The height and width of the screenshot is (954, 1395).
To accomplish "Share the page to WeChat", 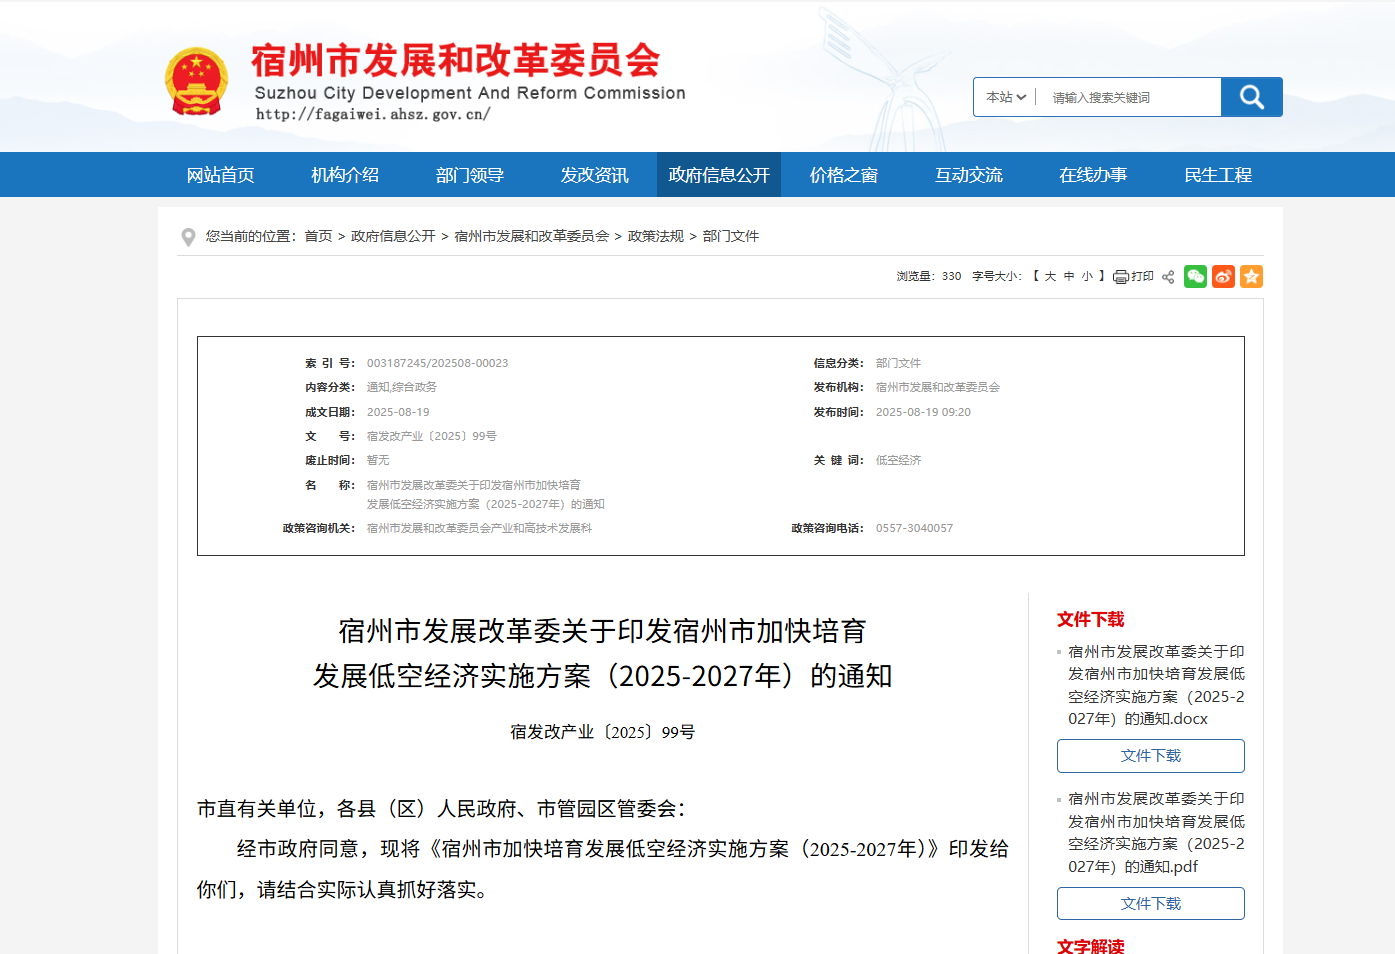I will (1195, 277).
